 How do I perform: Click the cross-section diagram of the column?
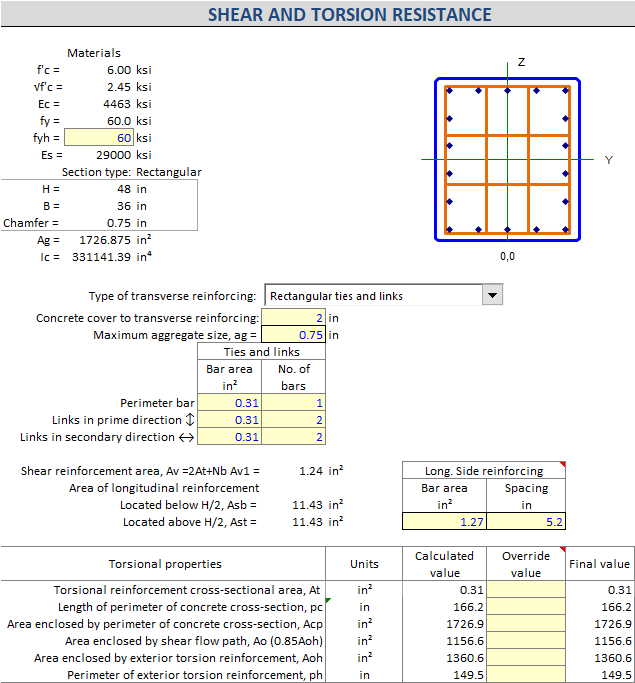[x=507, y=159]
